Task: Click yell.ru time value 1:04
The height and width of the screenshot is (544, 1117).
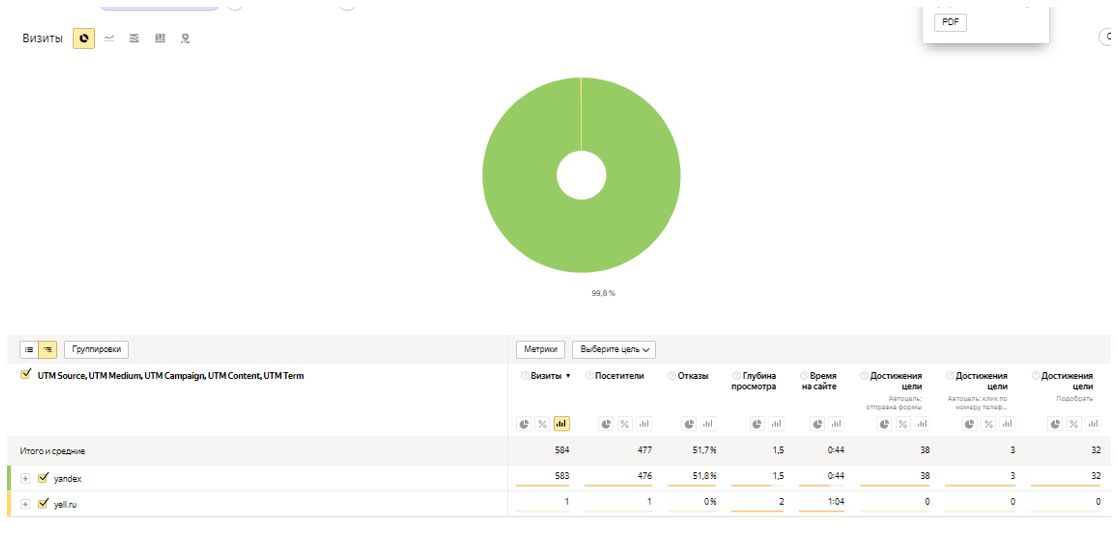Action: click(x=836, y=501)
